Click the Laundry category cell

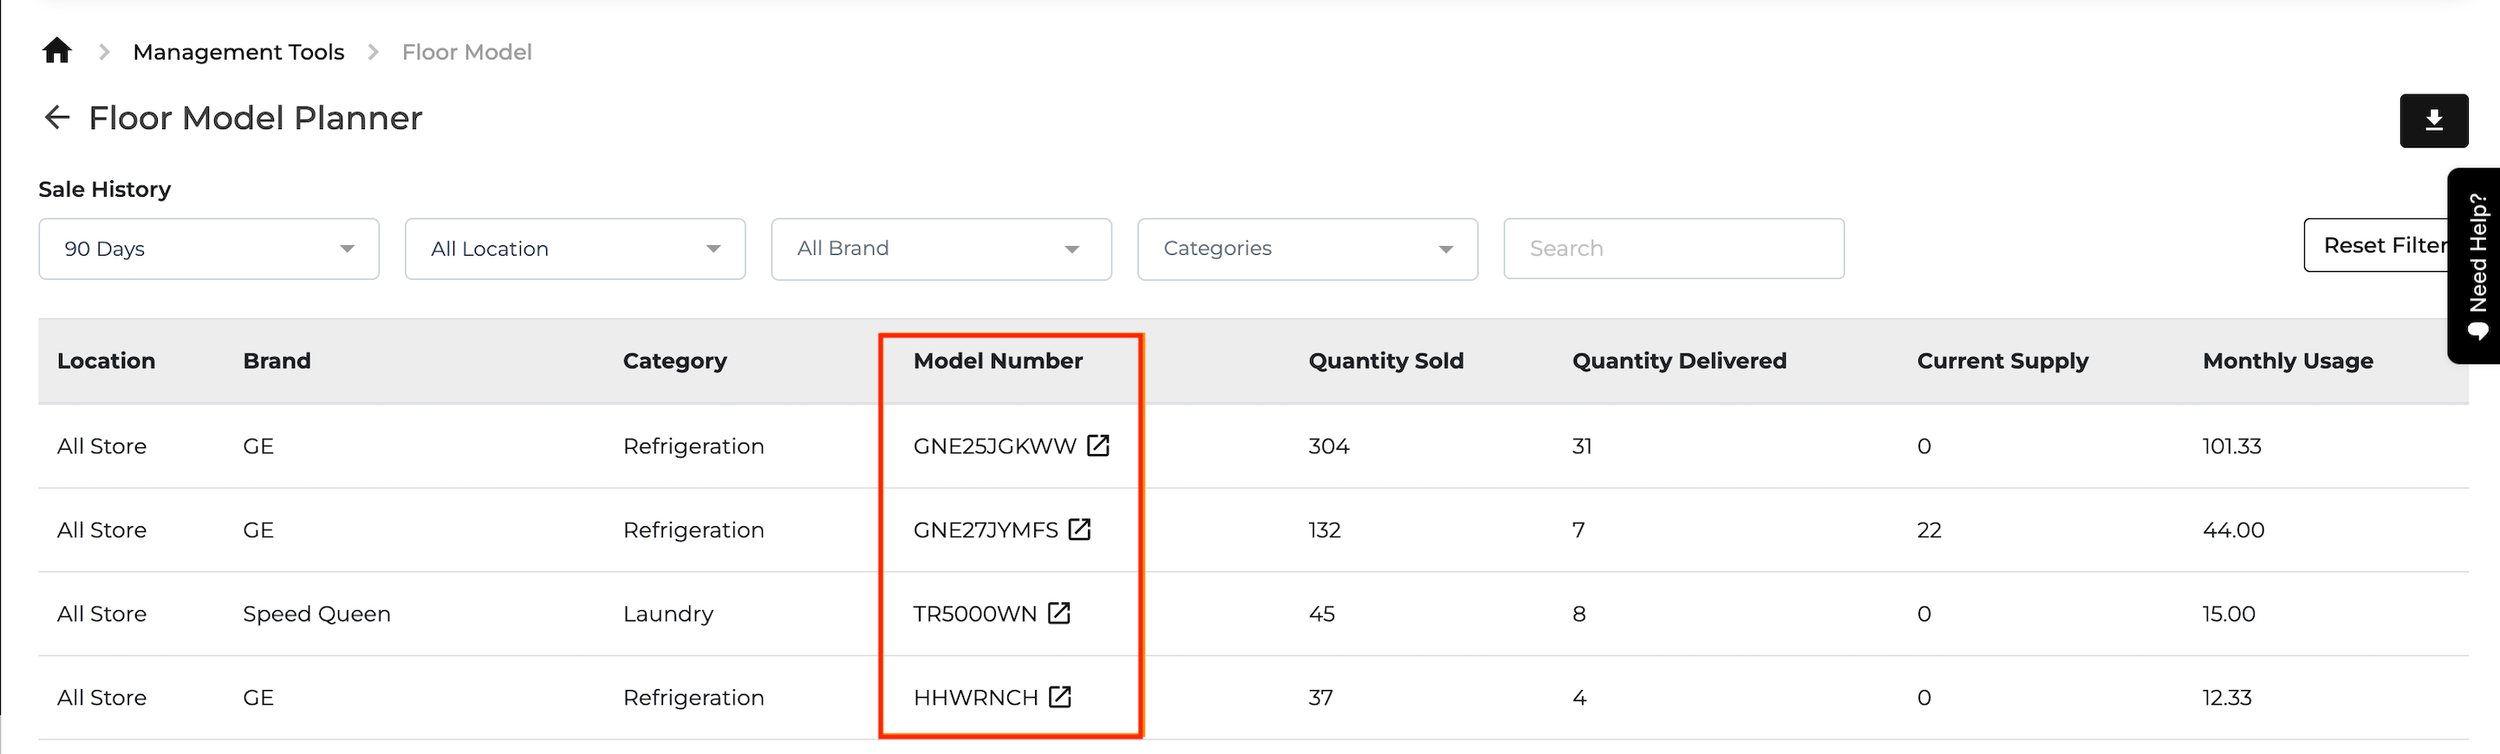click(668, 614)
